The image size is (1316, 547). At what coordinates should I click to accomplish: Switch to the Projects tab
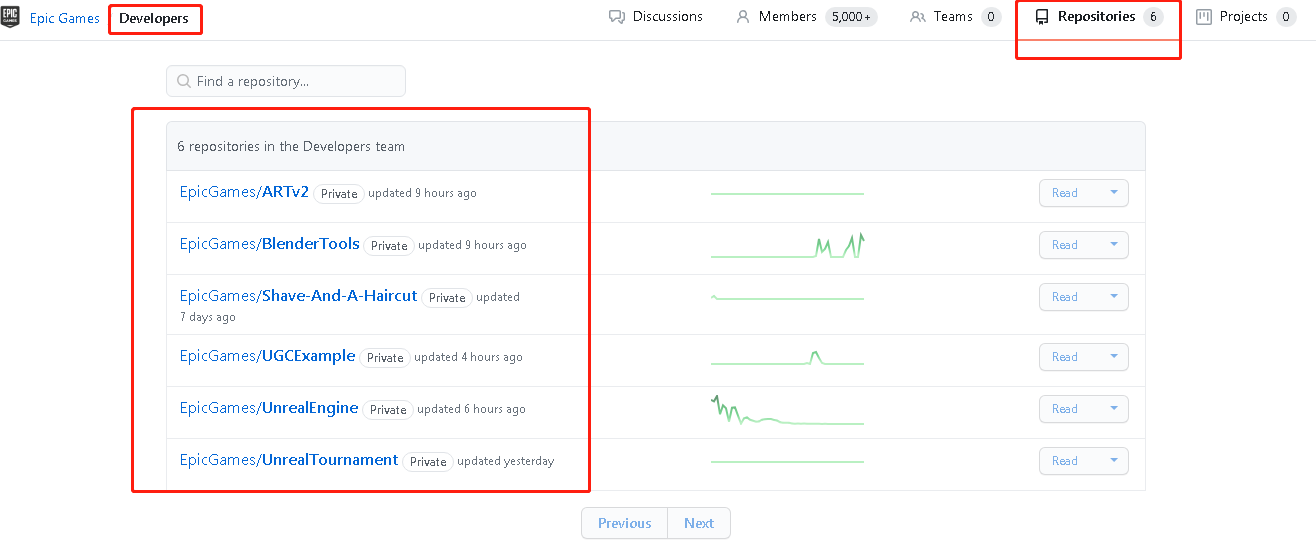tap(1246, 17)
